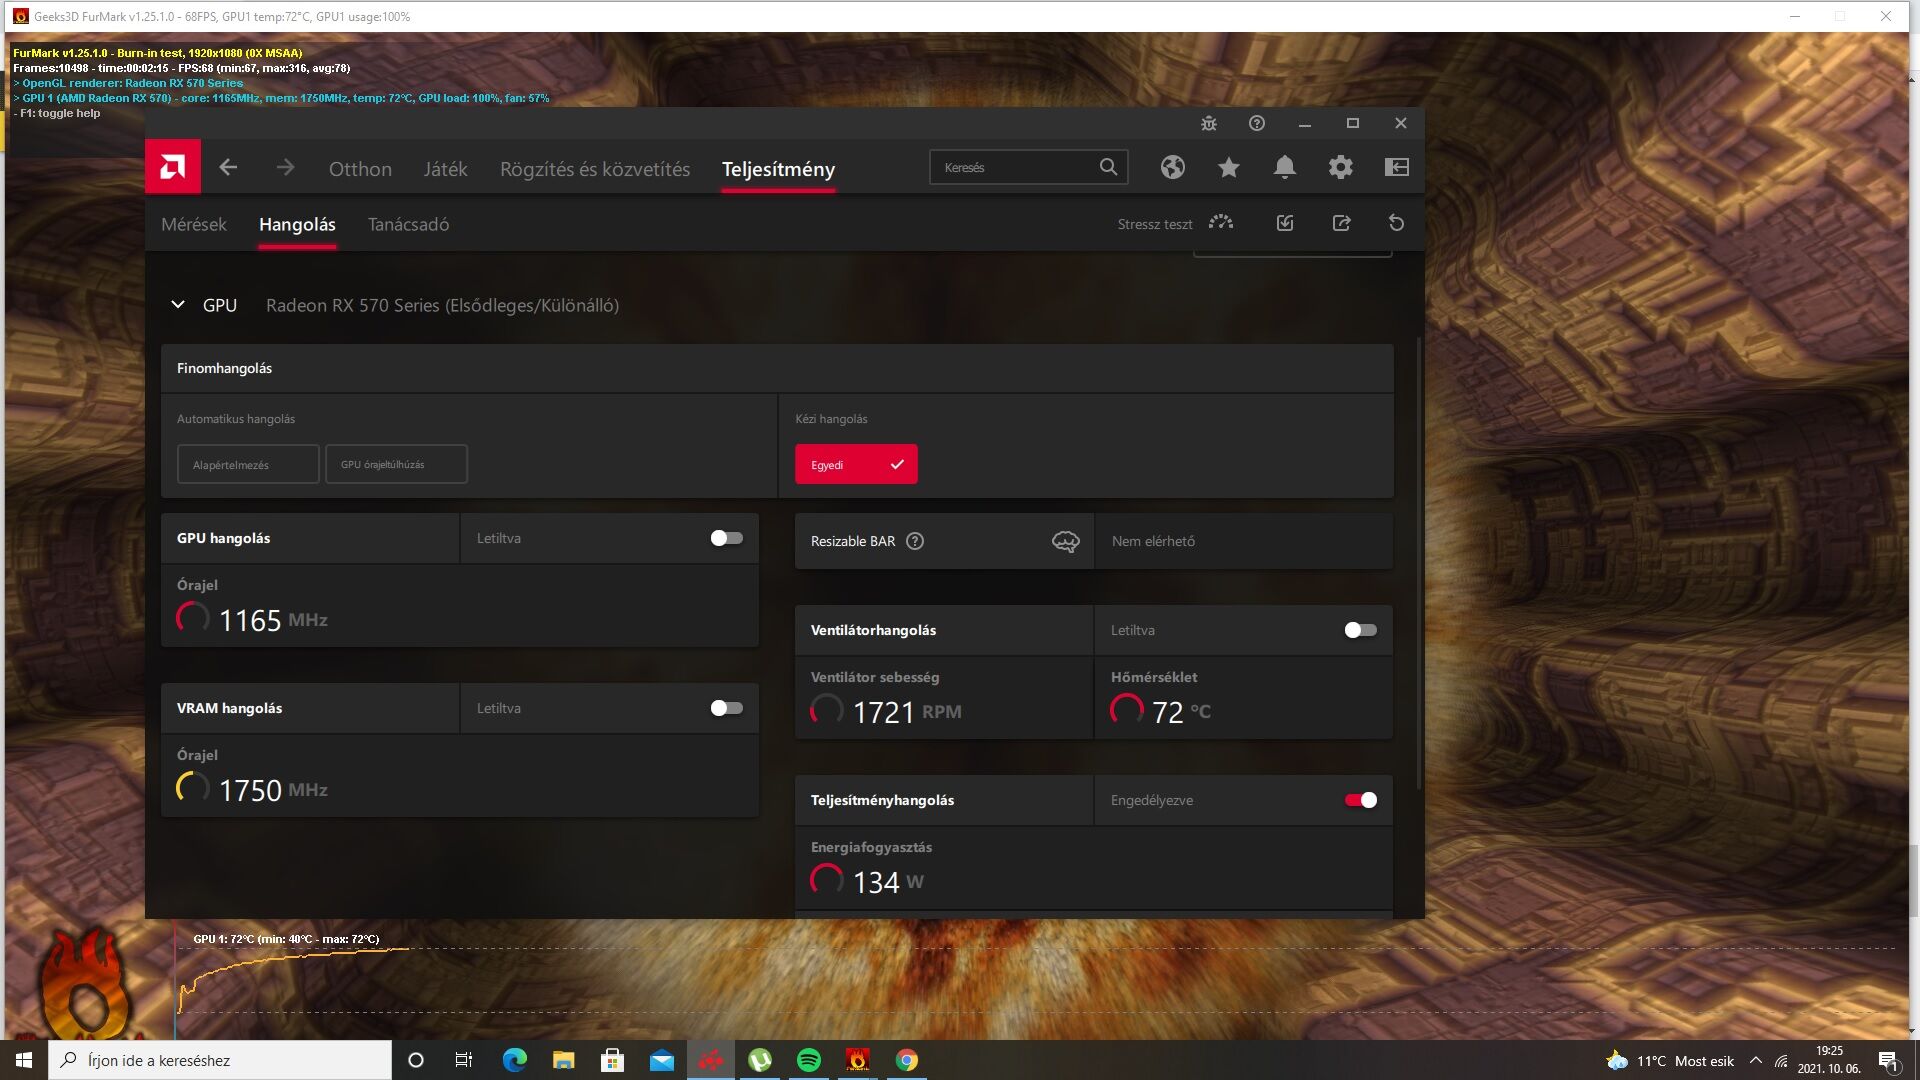This screenshot has width=1920, height=1080.
Task: Open uTorrent from taskbar
Action: click(x=759, y=1060)
